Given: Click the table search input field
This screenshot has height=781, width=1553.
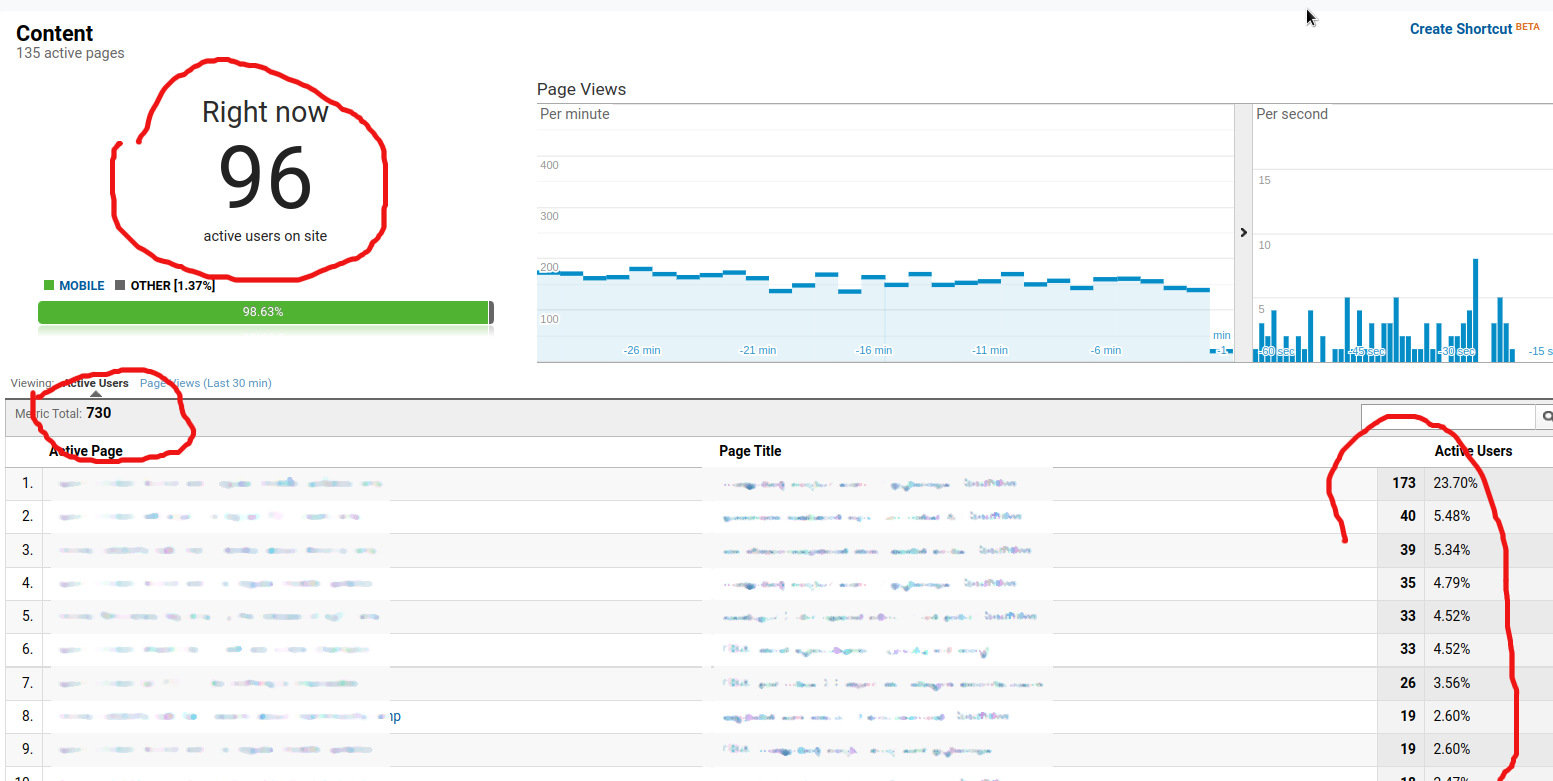Looking at the screenshot, I should (1447, 416).
